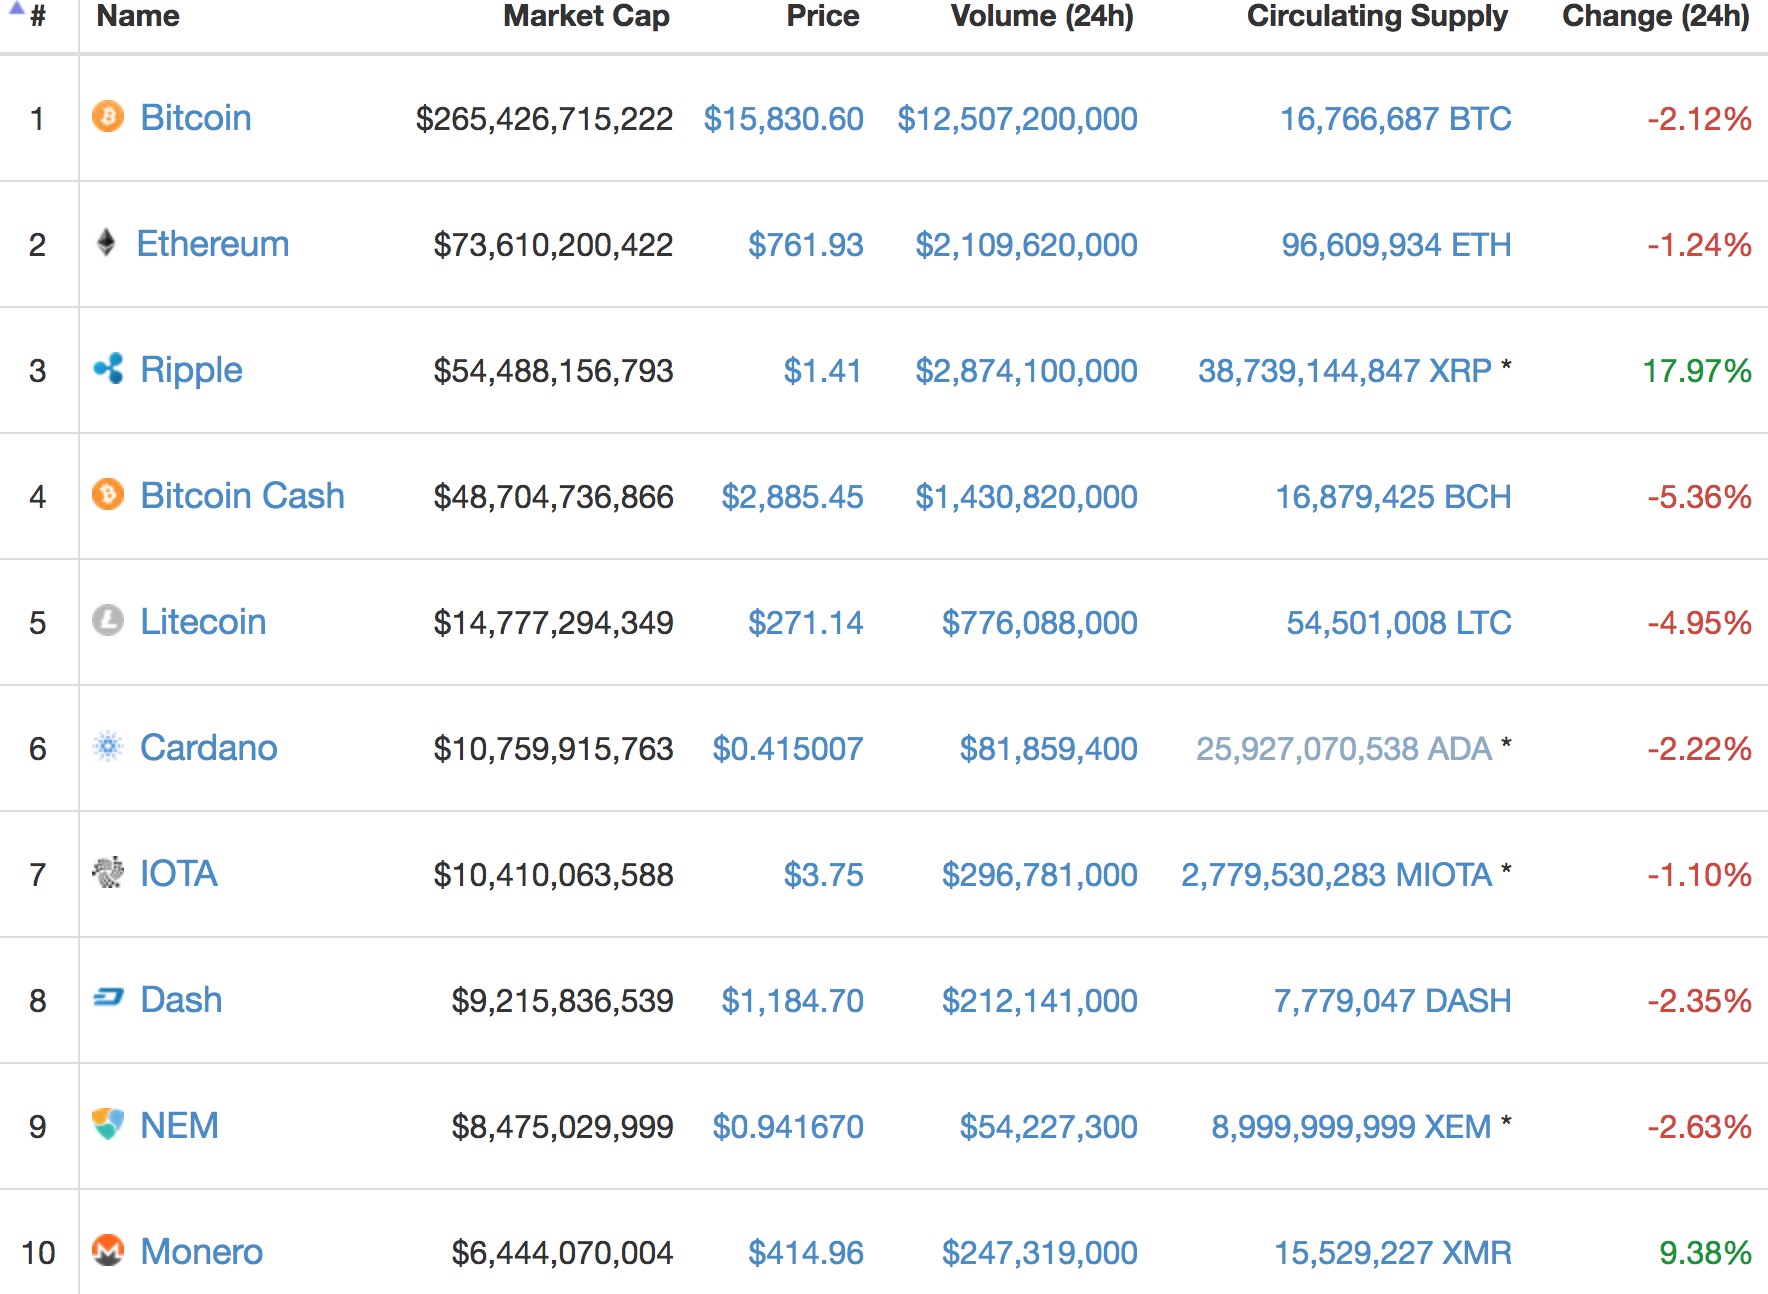Click the Bitcoin Cash logo icon

[x=108, y=495]
